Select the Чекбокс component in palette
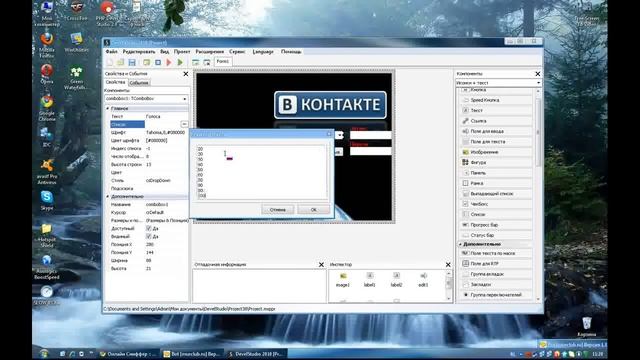The height and width of the screenshot is (360, 640). click(x=497, y=204)
